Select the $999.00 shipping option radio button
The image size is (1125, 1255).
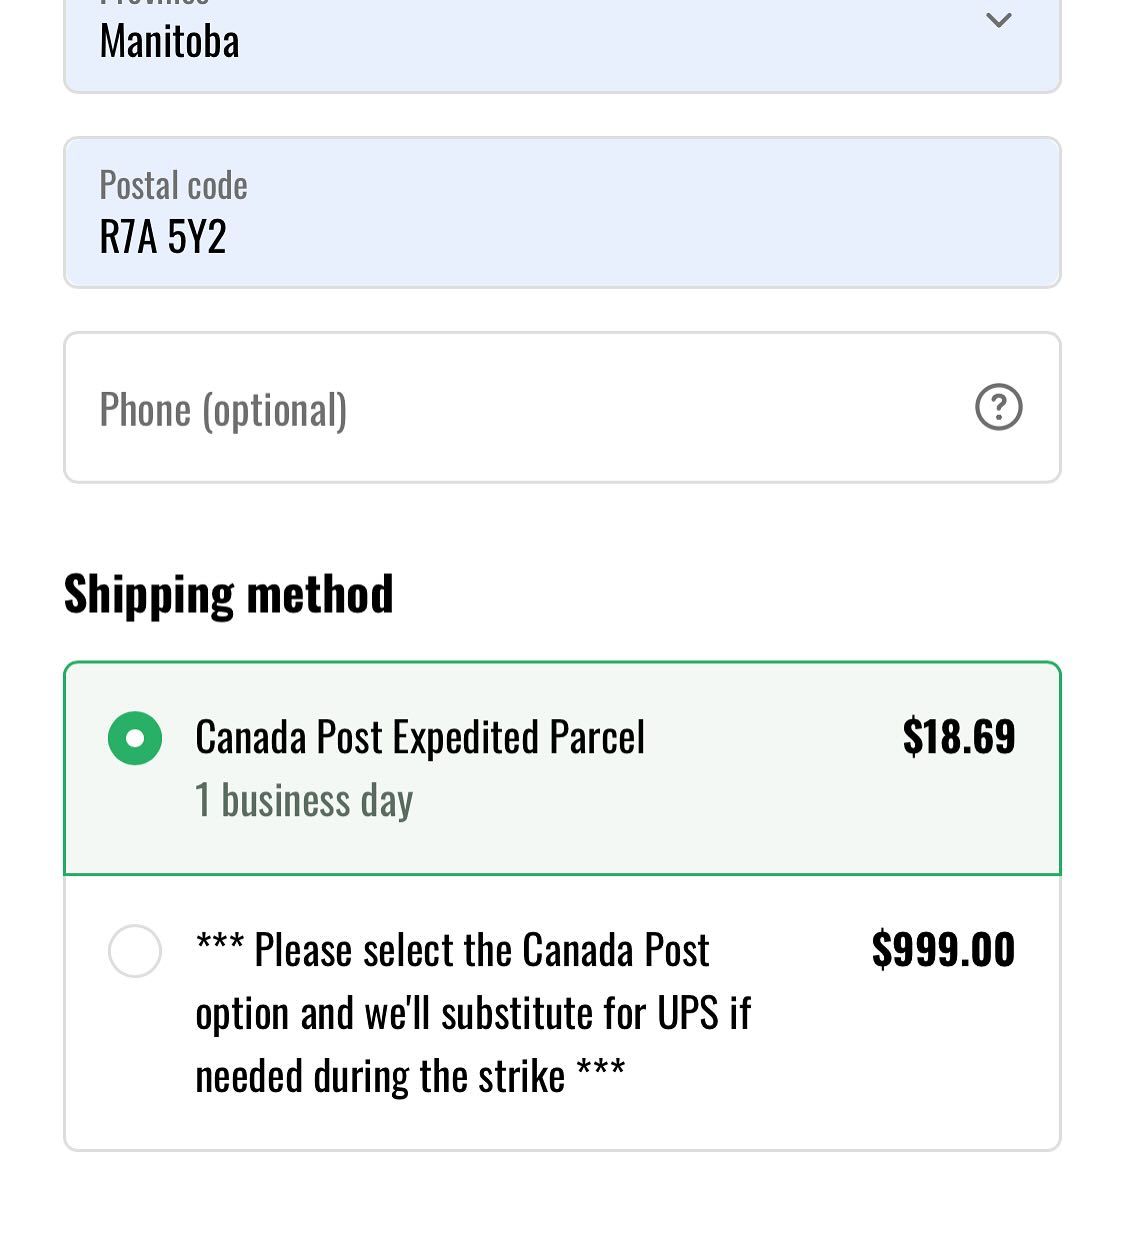[x=135, y=951]
